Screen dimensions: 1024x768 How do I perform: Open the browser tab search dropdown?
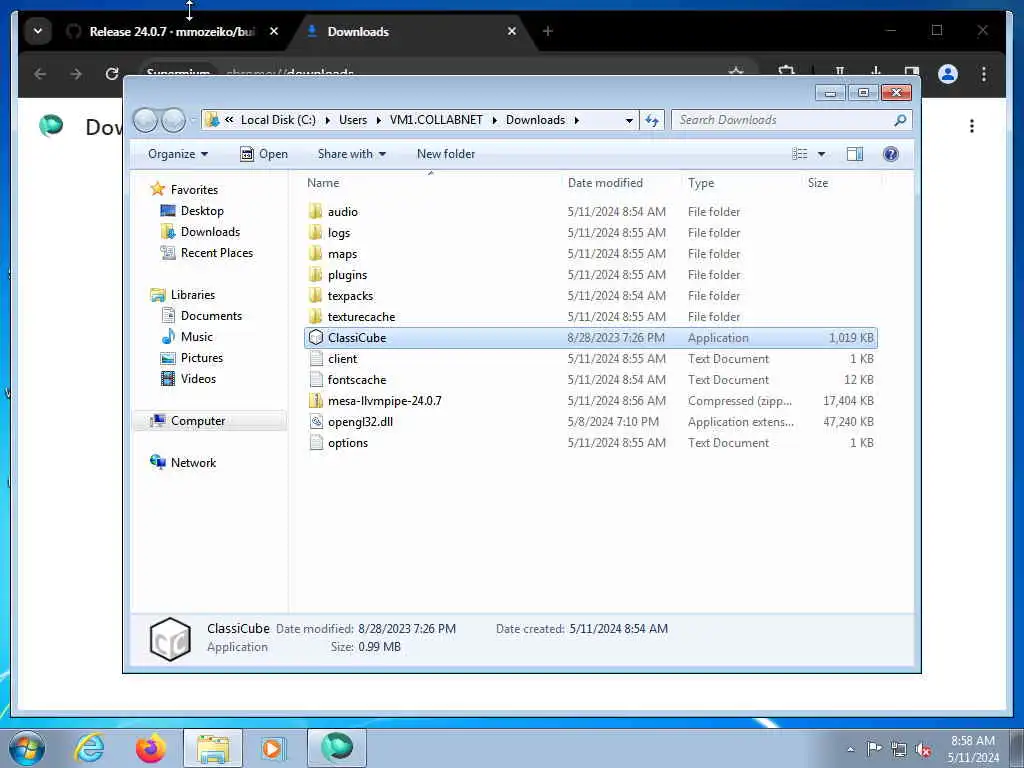click(x=38, y=31)
